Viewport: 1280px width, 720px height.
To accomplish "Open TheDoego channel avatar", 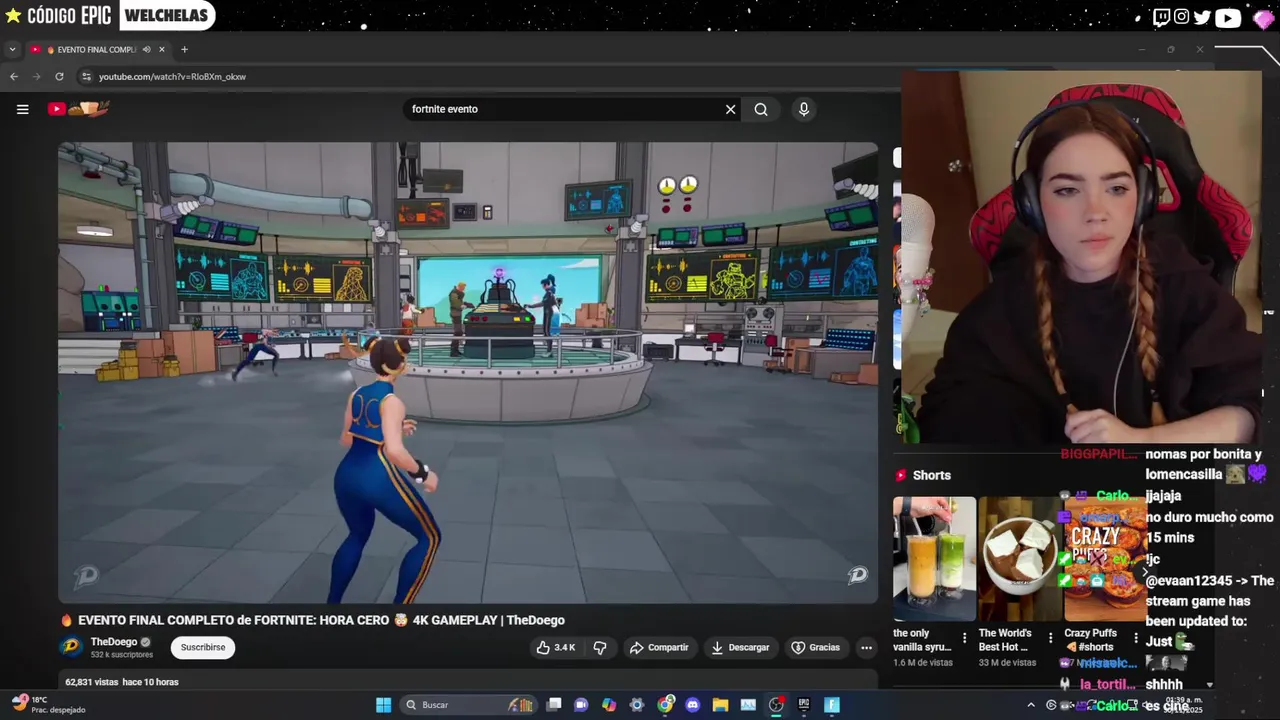I will 71,647.
